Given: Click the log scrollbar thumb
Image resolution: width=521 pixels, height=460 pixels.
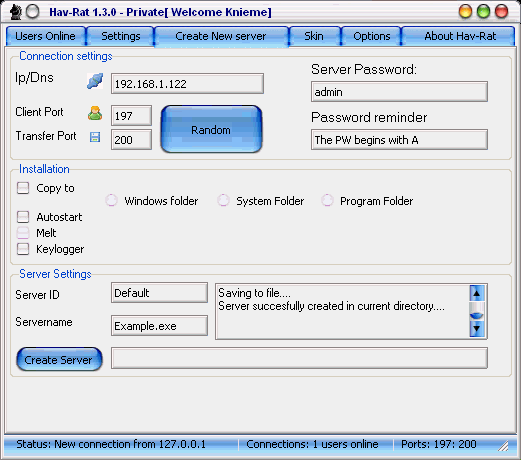Looking at the screenshot, I should pos(477,311).
